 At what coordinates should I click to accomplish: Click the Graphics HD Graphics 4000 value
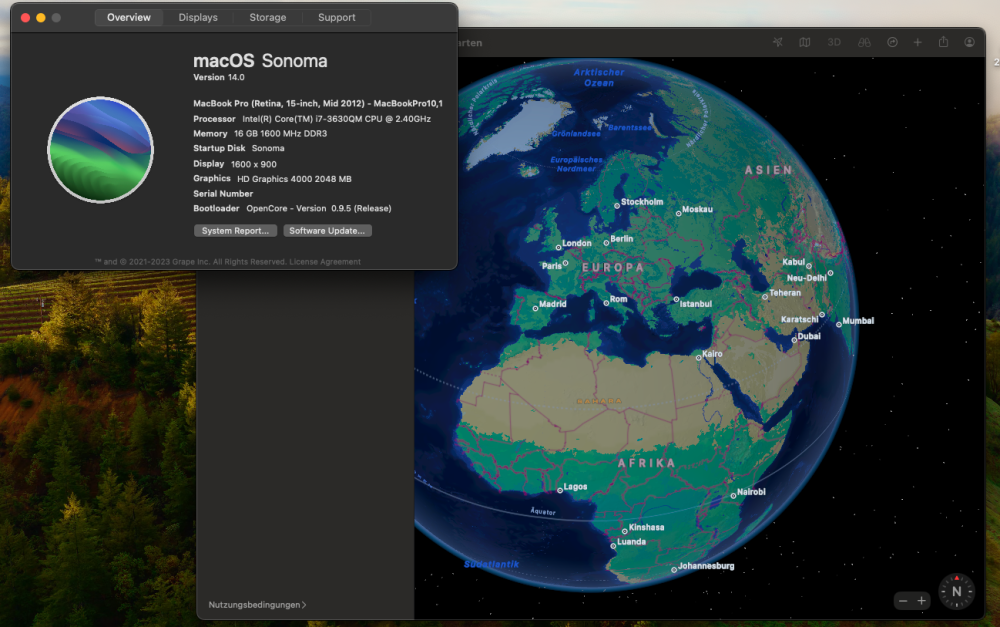click(x=294, y=179)
